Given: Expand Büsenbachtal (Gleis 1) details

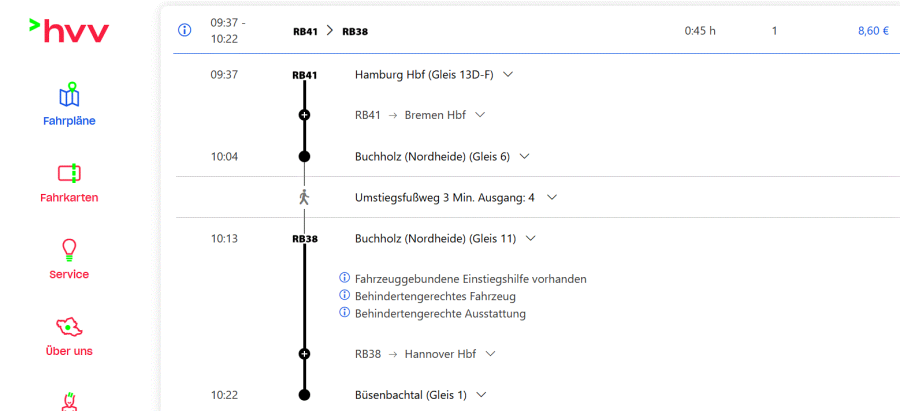Looking at the screenshot, I should (x=481, y=394).
